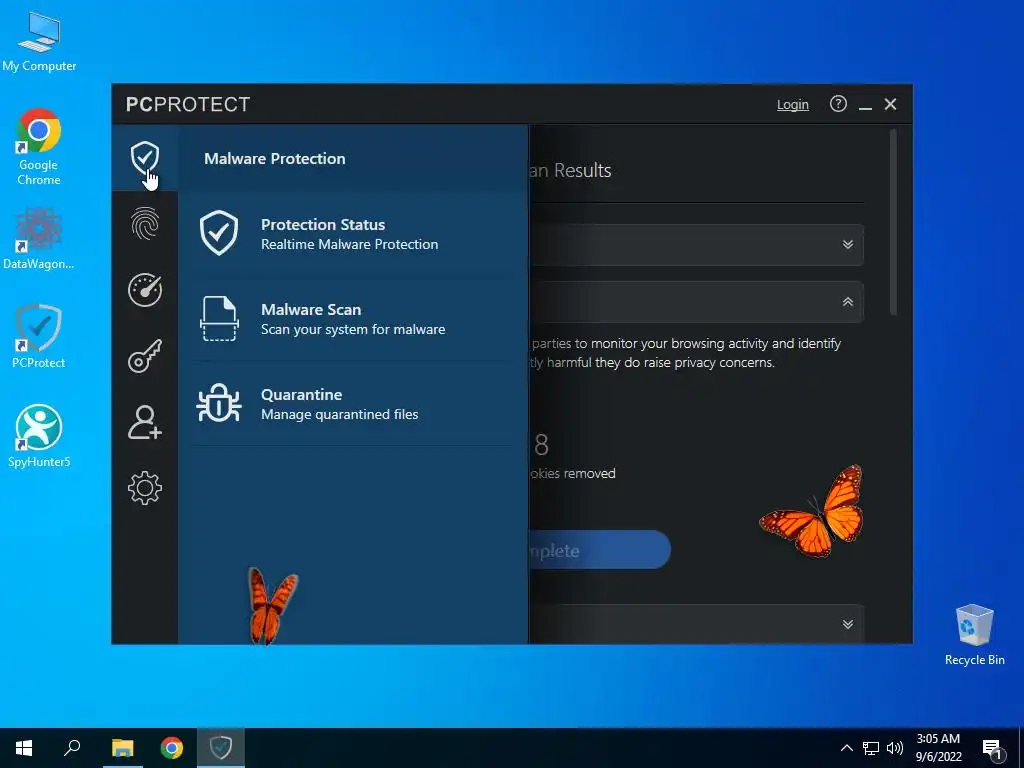
Task: Click the PCProtect window scrollbar
Action: 893,222
